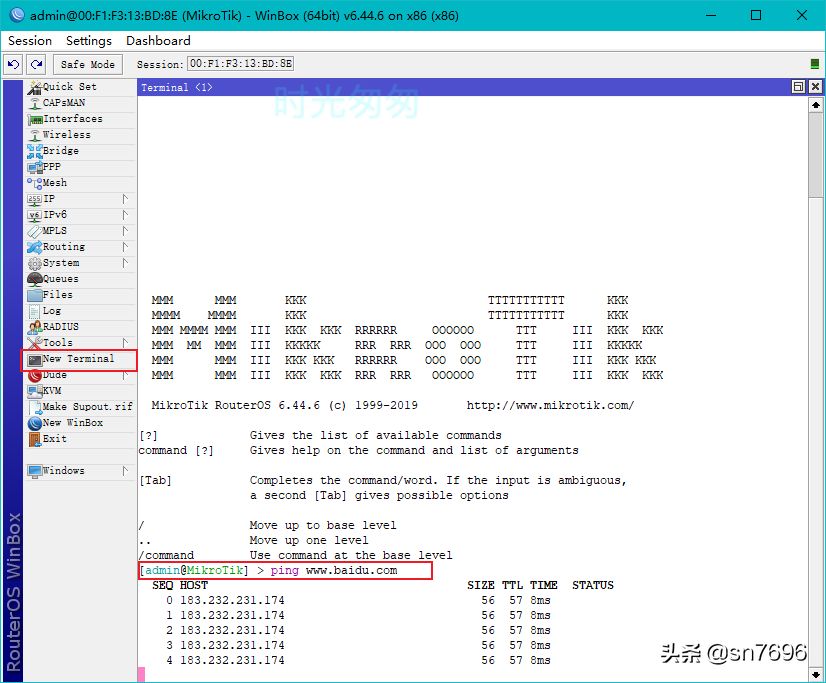Click the green status indicator

pyautogui.click(x=814, y=64)
